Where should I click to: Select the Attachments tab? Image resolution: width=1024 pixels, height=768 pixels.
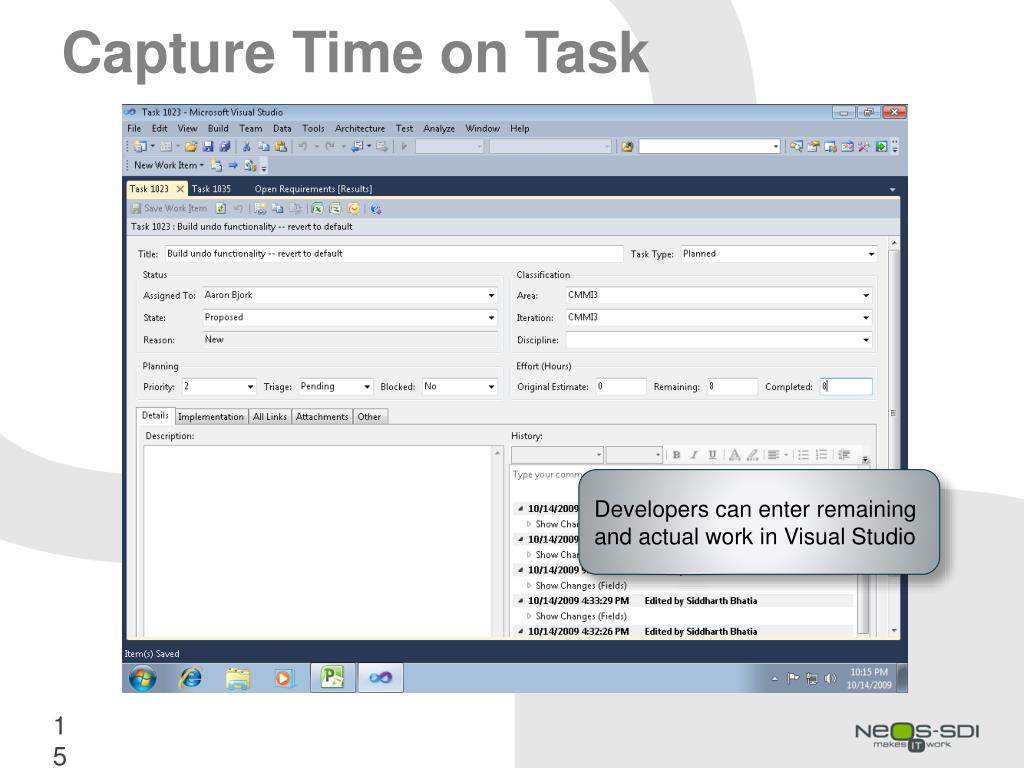click(322, 417)
